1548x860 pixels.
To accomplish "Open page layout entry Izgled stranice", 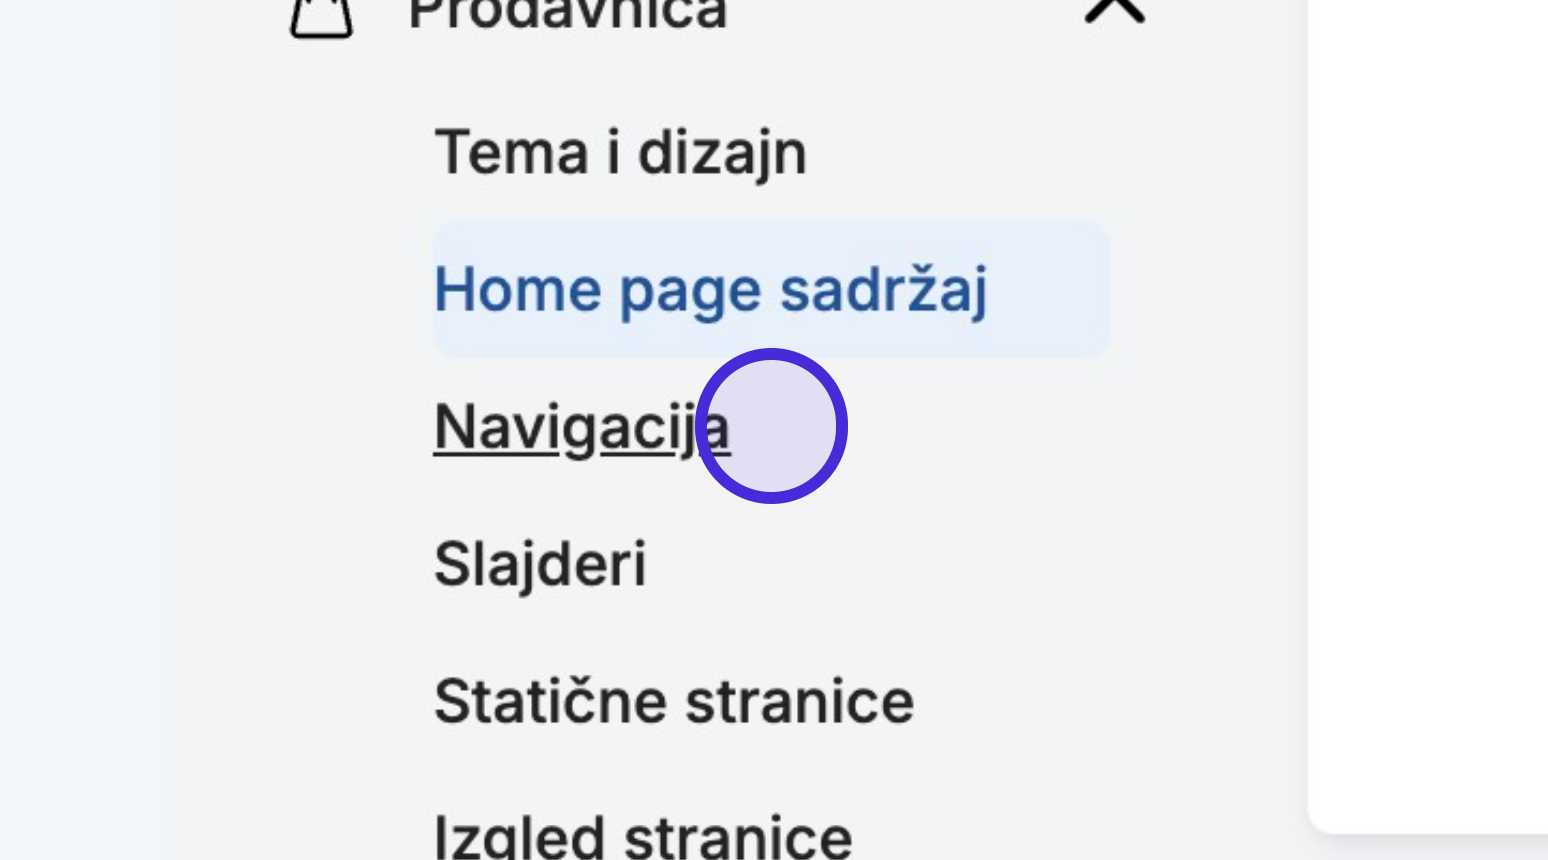I will [643, 835].
